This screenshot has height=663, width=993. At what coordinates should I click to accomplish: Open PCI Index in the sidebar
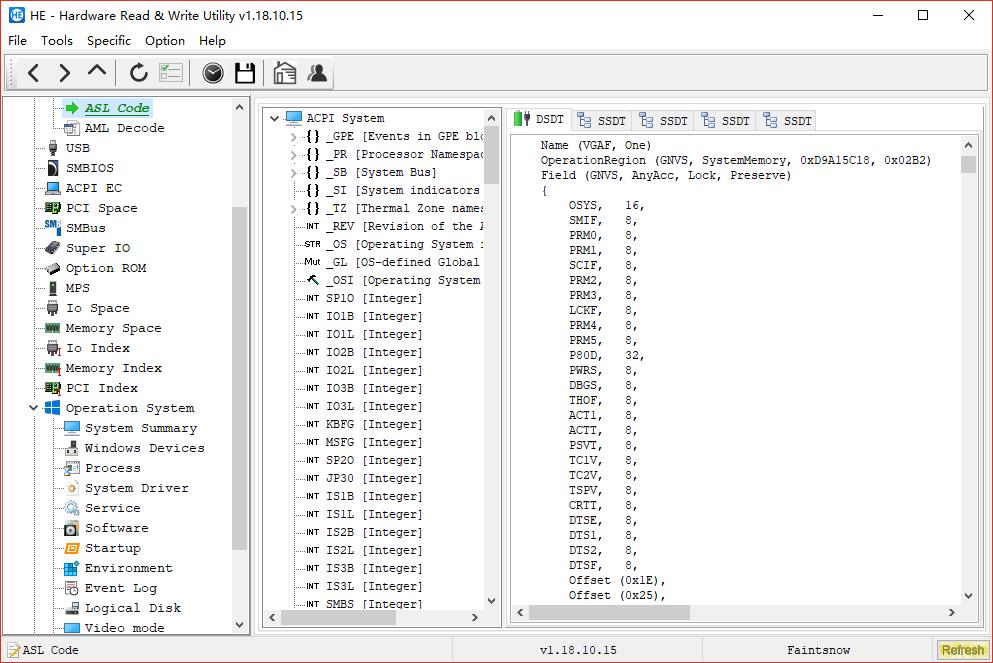[x=101, y=388]
